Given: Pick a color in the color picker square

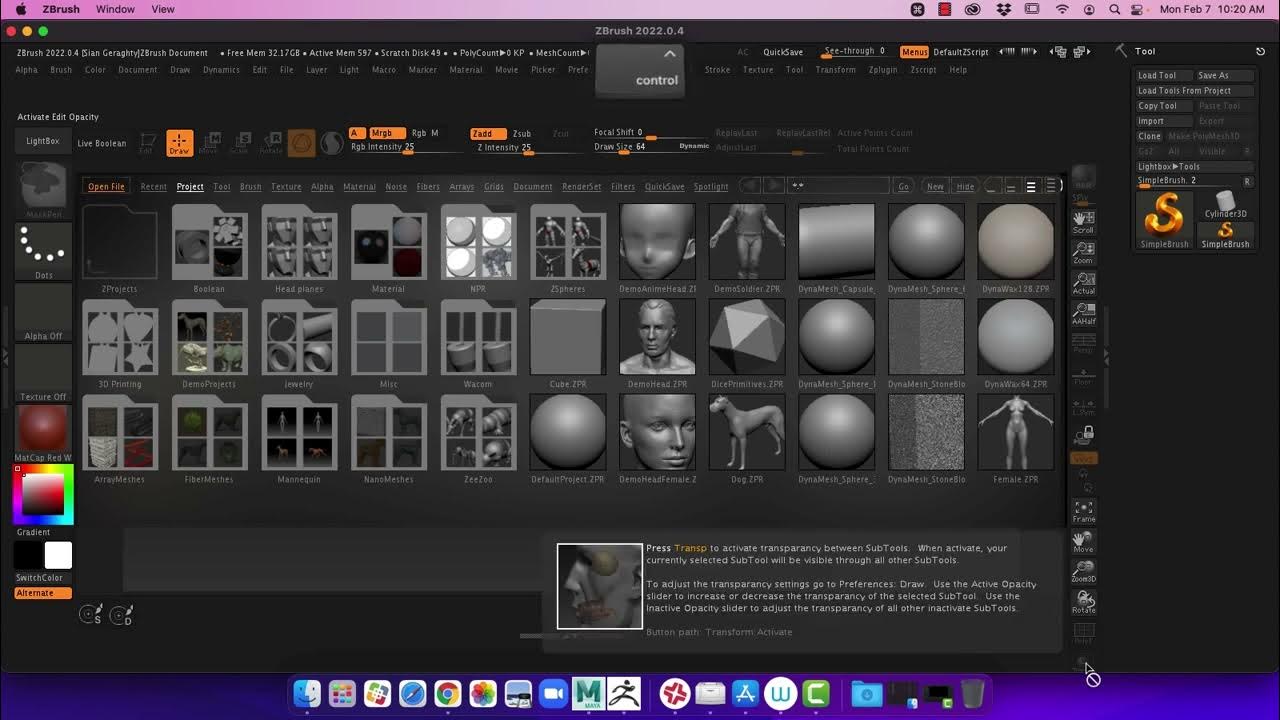Looking at the screenshot, I should tap(43, 495).
